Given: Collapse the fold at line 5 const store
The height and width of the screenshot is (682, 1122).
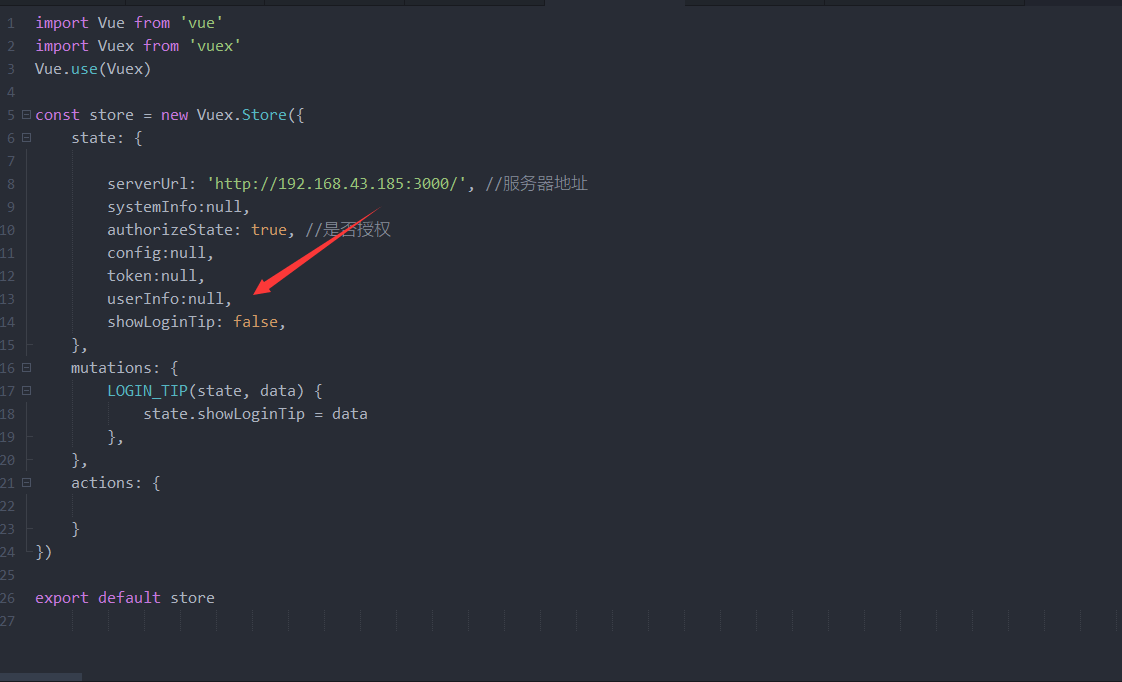Looking at the screenshot, I should tap(26, 115).
